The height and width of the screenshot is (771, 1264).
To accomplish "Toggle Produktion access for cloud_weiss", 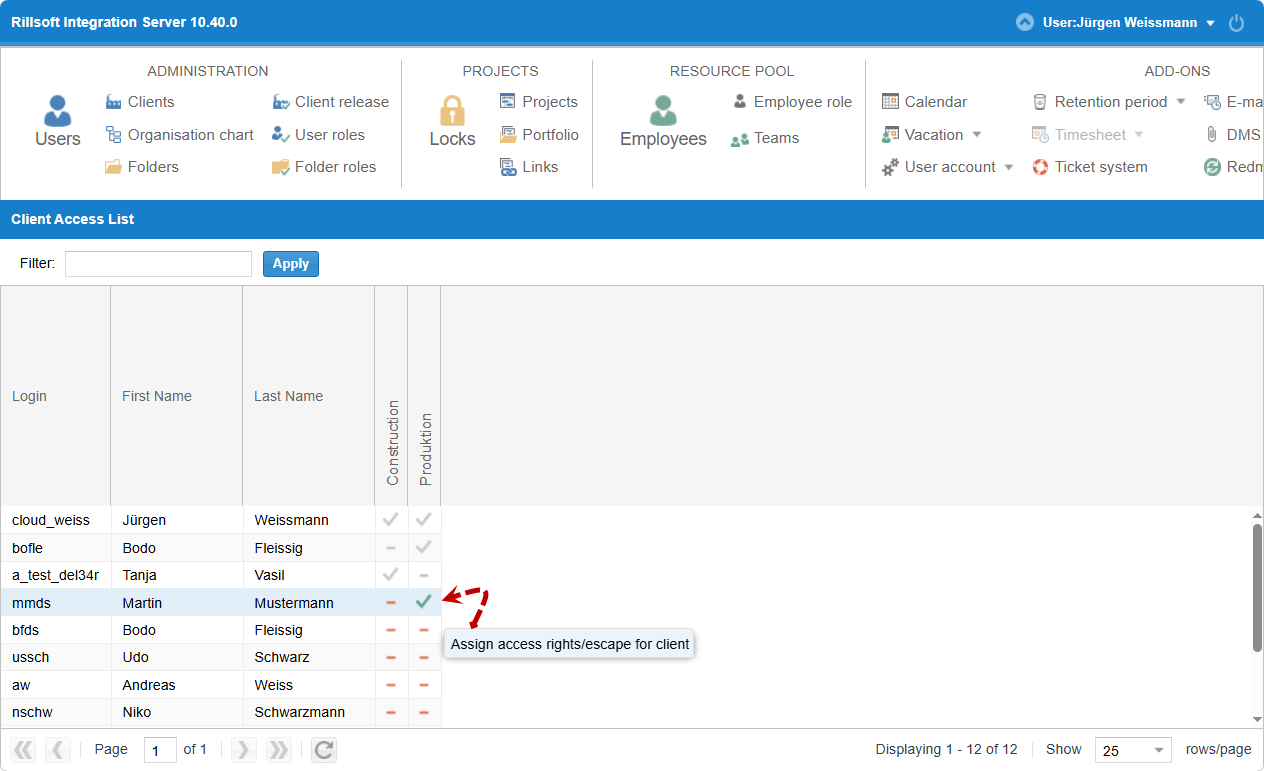I will [424, 520].
